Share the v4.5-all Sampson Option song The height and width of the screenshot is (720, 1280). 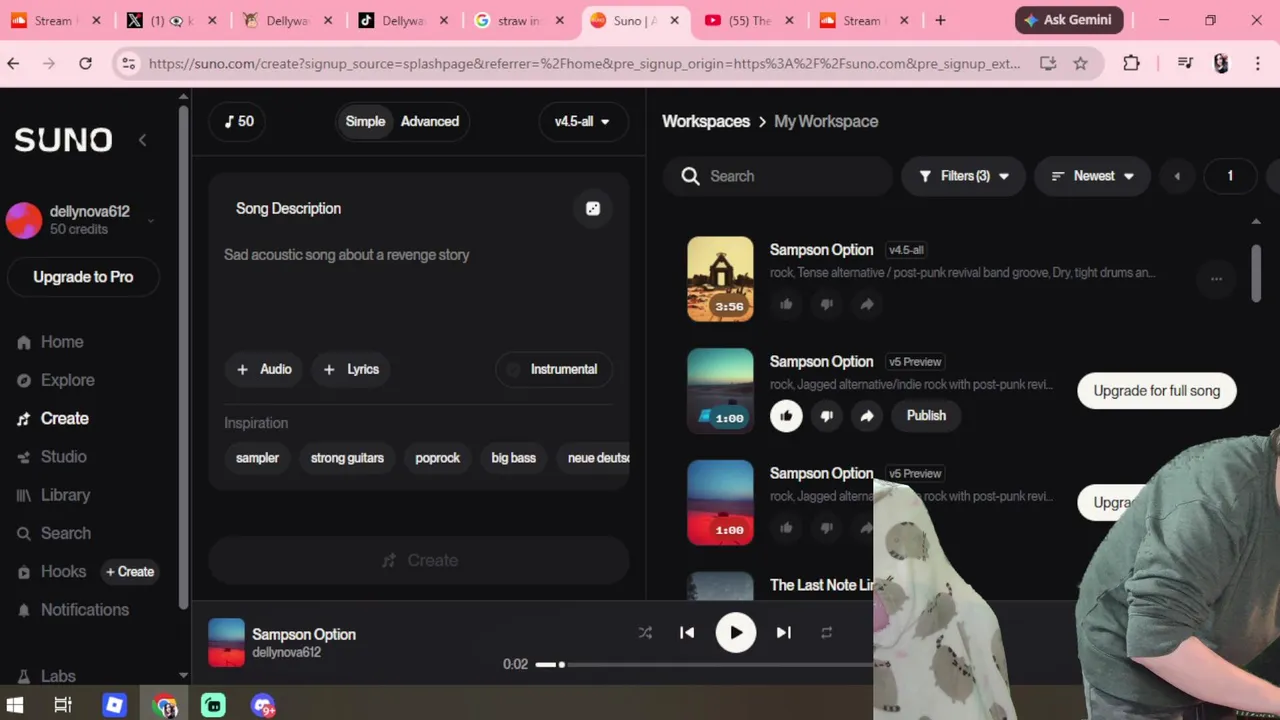pyautogui.click(x=867, y=304)
